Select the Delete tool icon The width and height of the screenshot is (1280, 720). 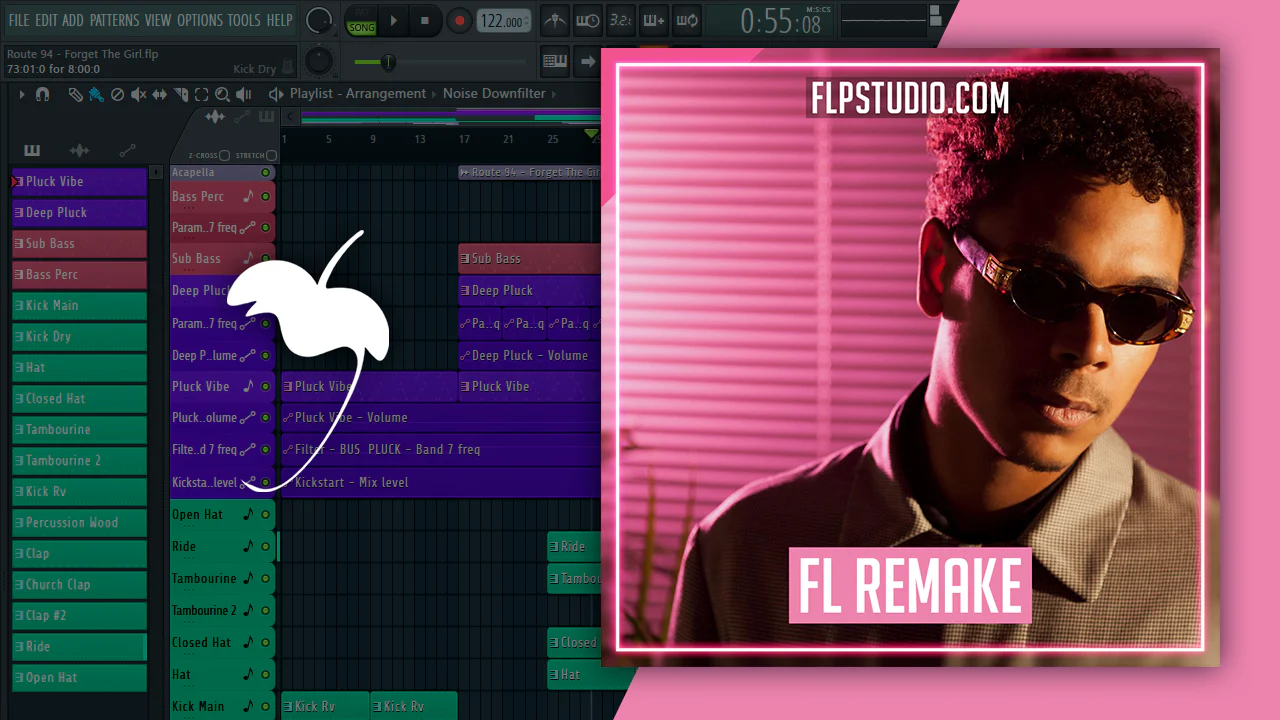tap(117, 94)
